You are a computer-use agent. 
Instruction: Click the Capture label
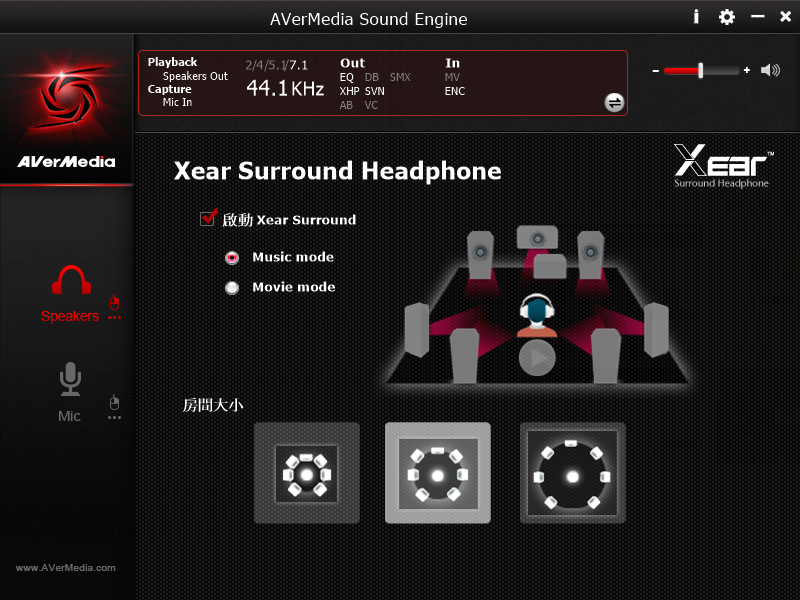click(169, 89)
